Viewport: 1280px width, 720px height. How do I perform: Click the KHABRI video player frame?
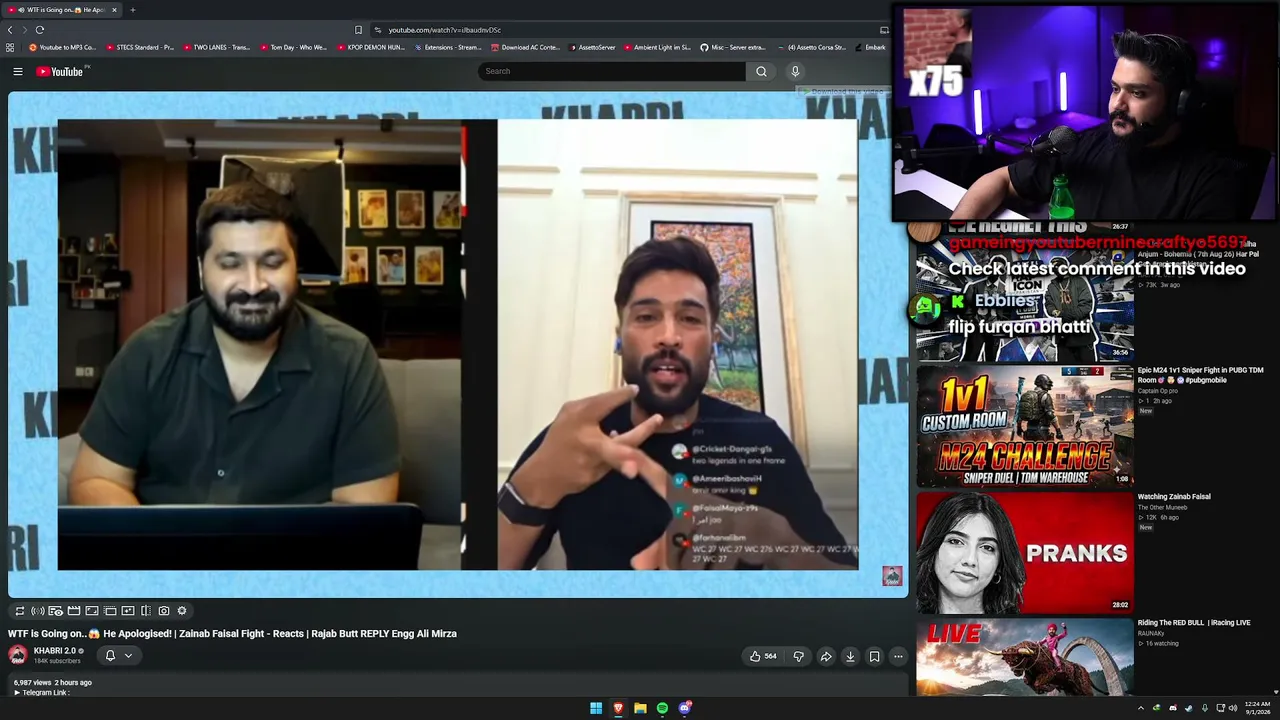tap(458, 345)
